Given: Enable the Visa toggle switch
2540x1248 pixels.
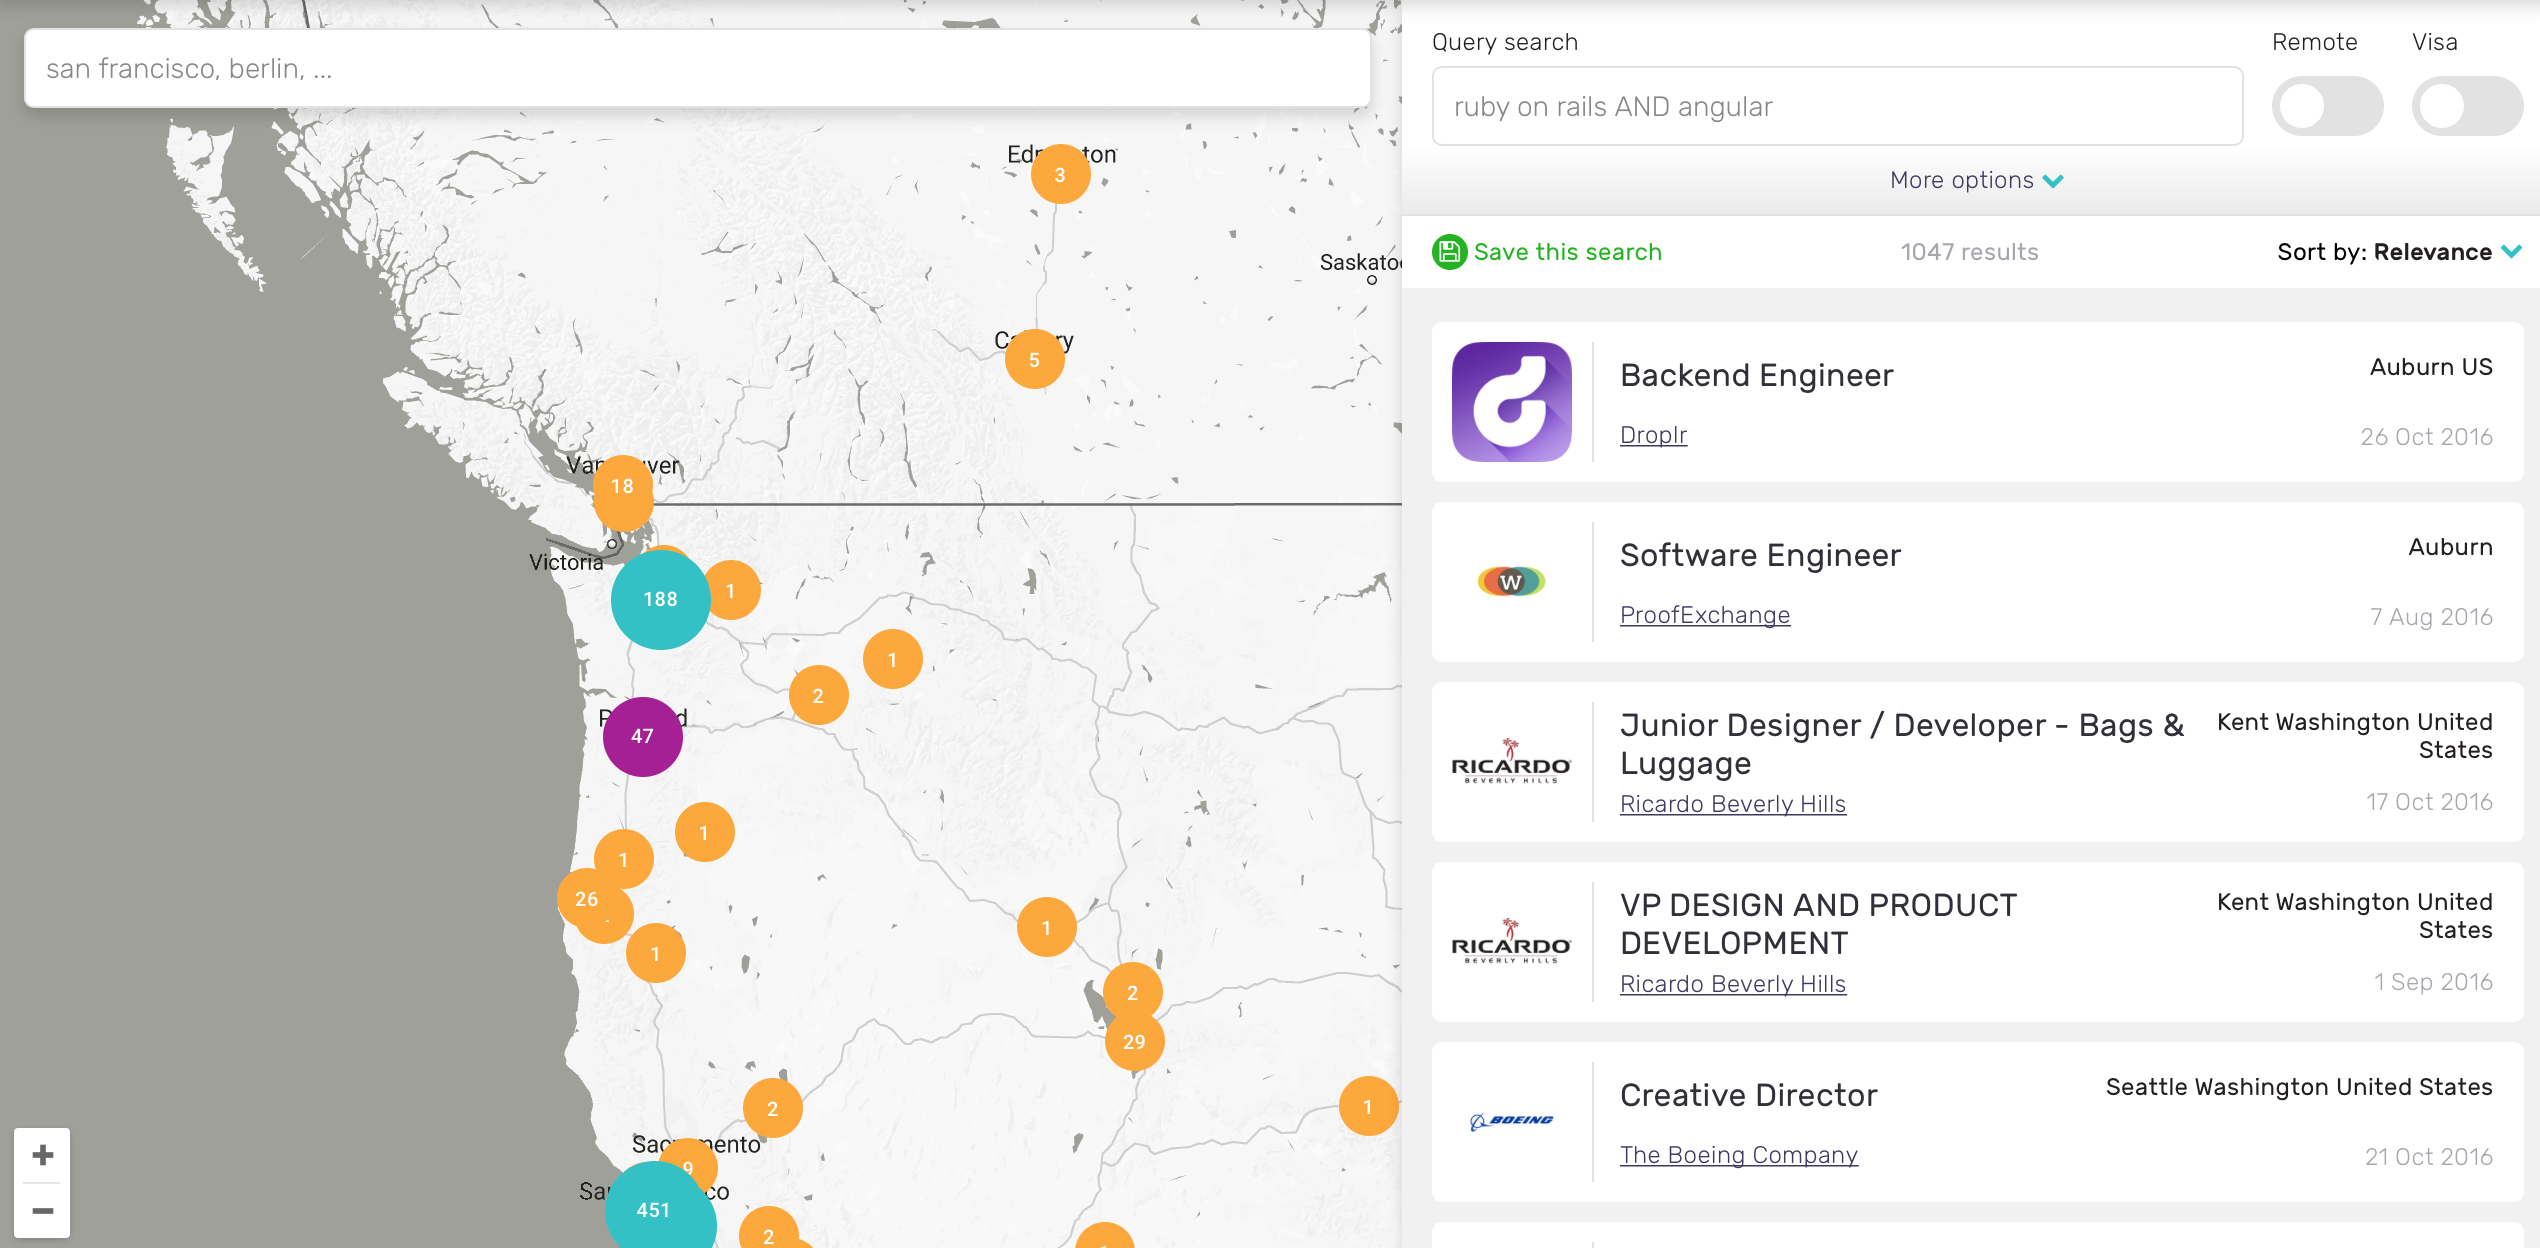Looking at the screenshot, I should pyautogui.click(x=2466, y=106).
